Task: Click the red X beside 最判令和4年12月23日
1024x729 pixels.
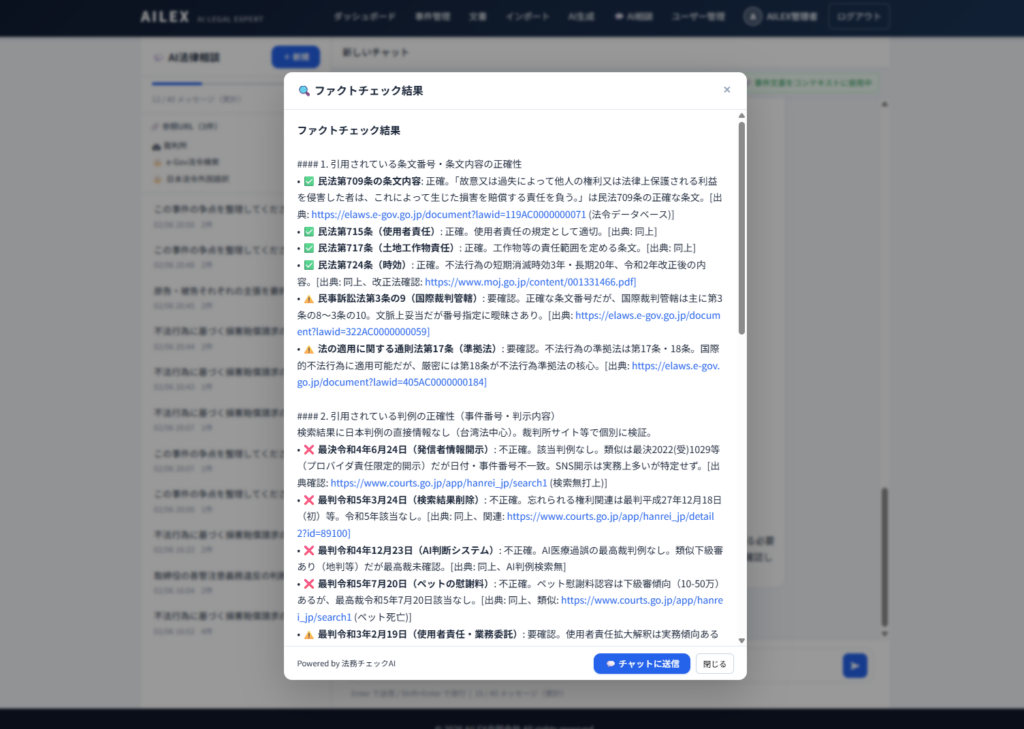Action: pos(309,551)
